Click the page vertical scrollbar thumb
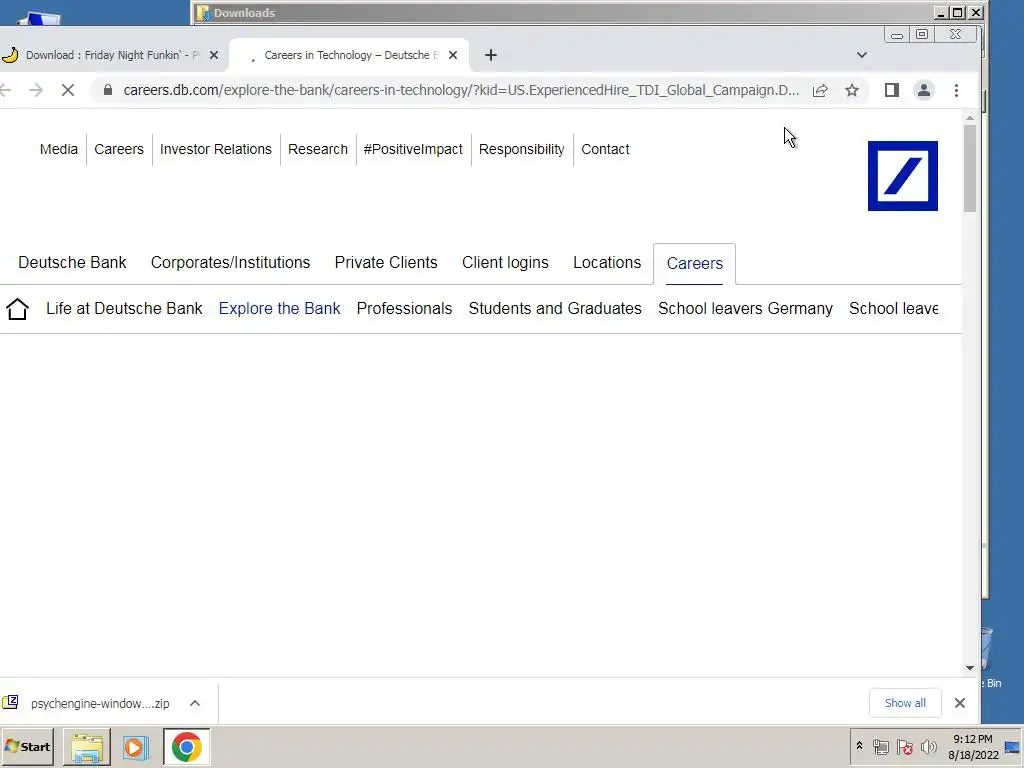 click(970, 168)
